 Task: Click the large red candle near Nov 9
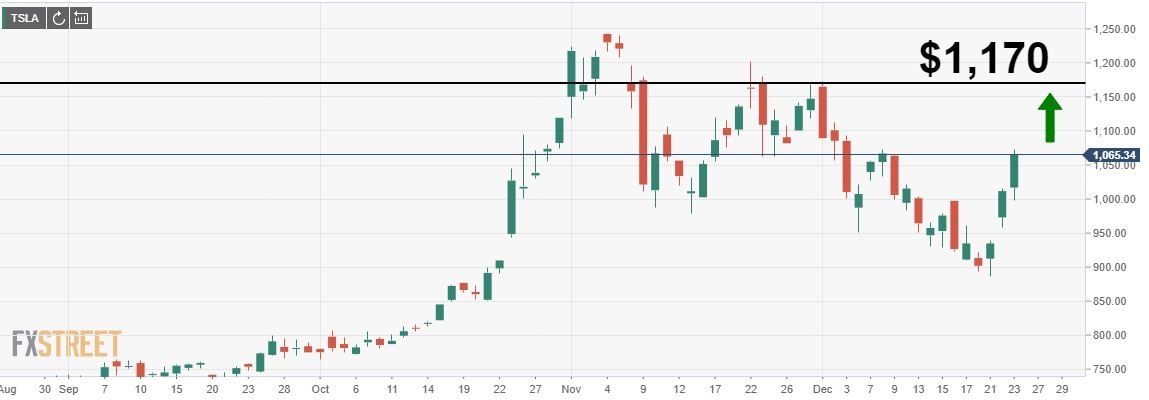643,132
